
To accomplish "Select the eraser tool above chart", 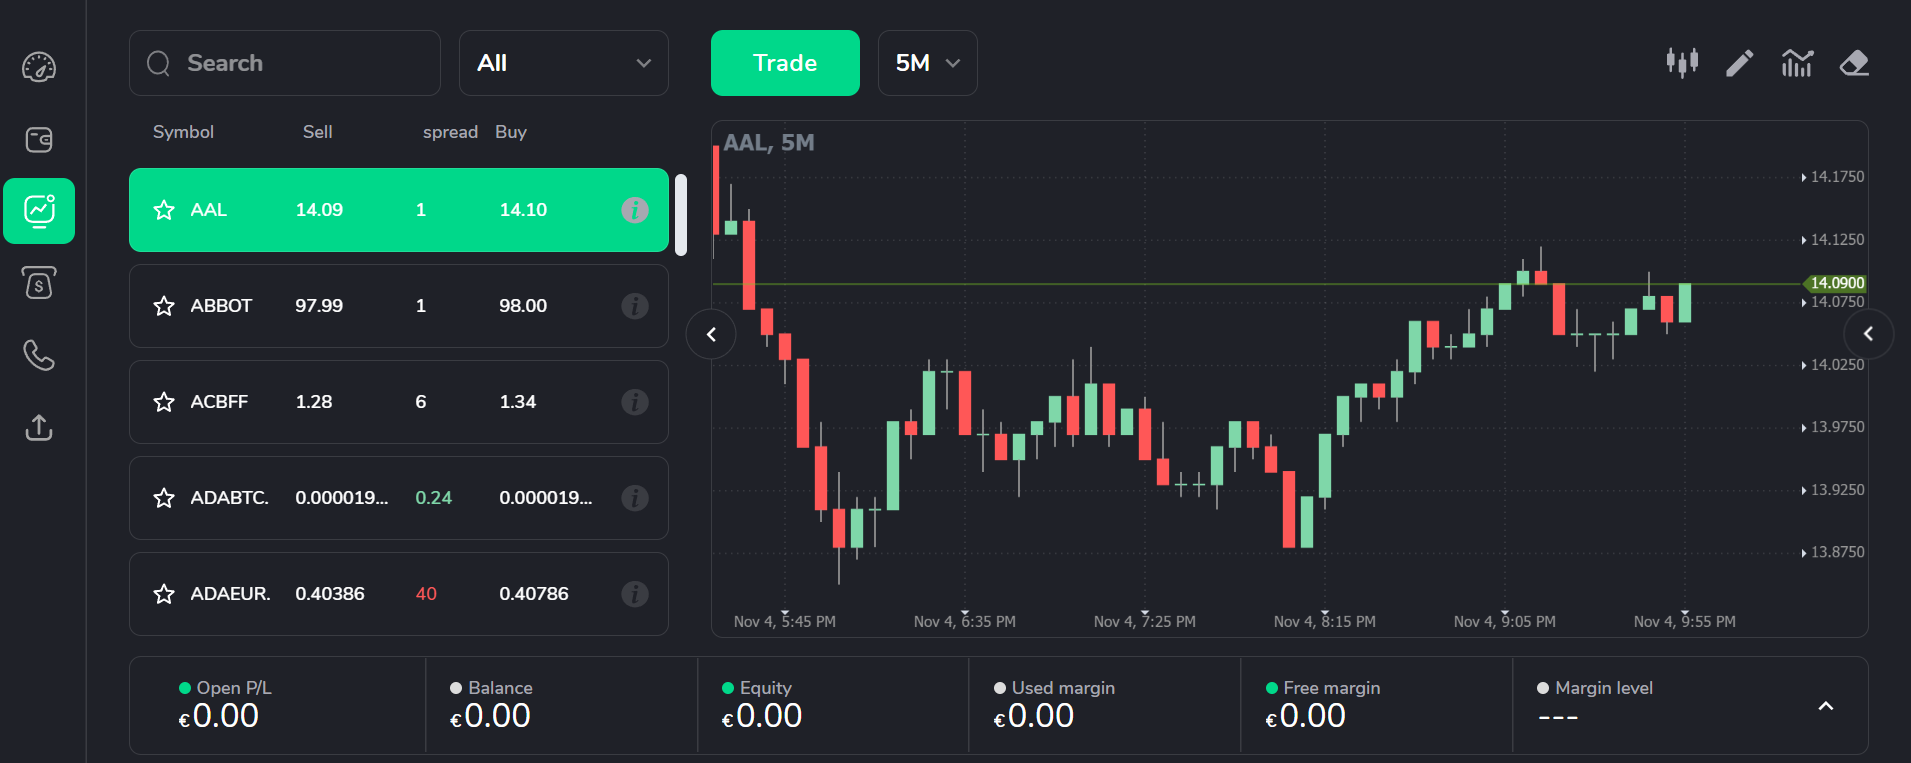I will 1854,63.
